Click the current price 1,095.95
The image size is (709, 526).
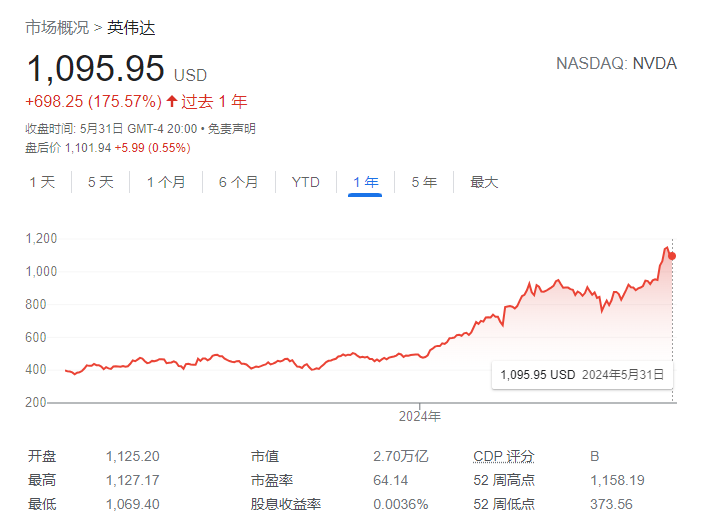[x=95, y=68]
